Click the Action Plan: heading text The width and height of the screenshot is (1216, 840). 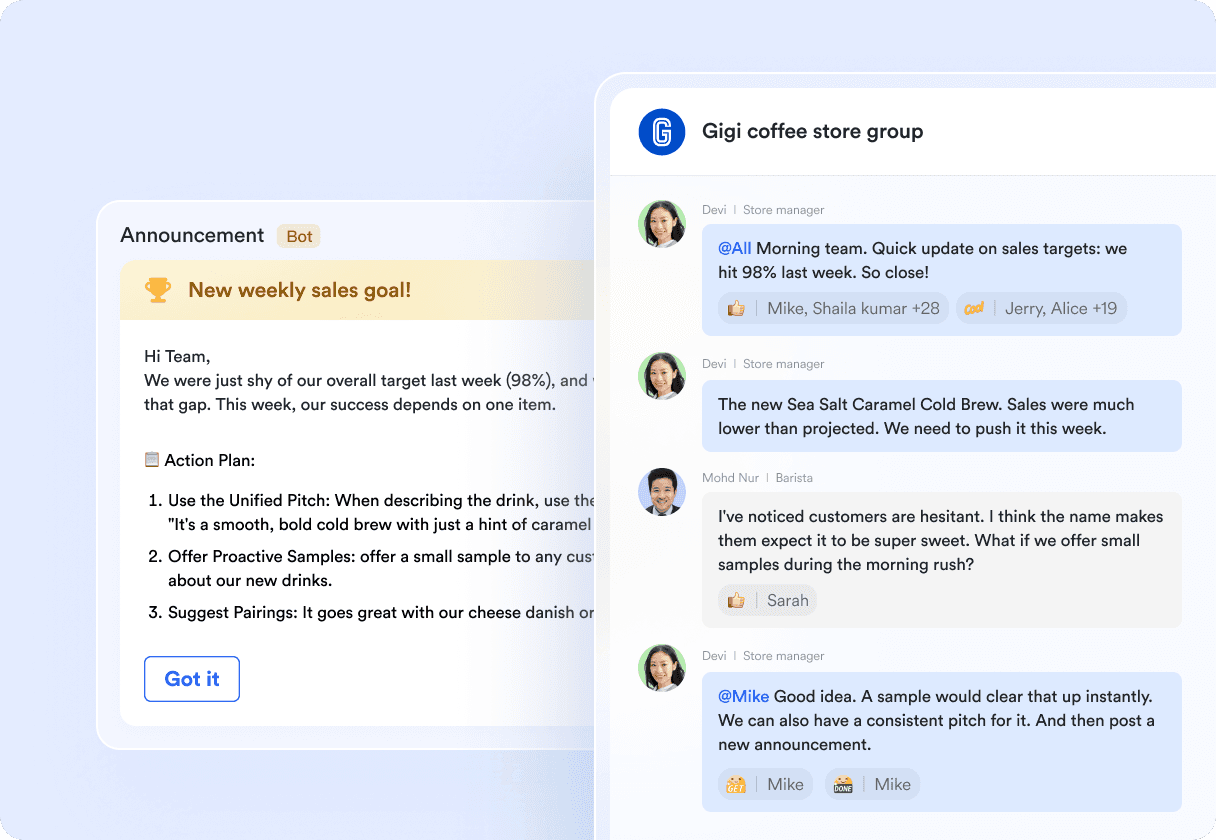tap(210, 460)
